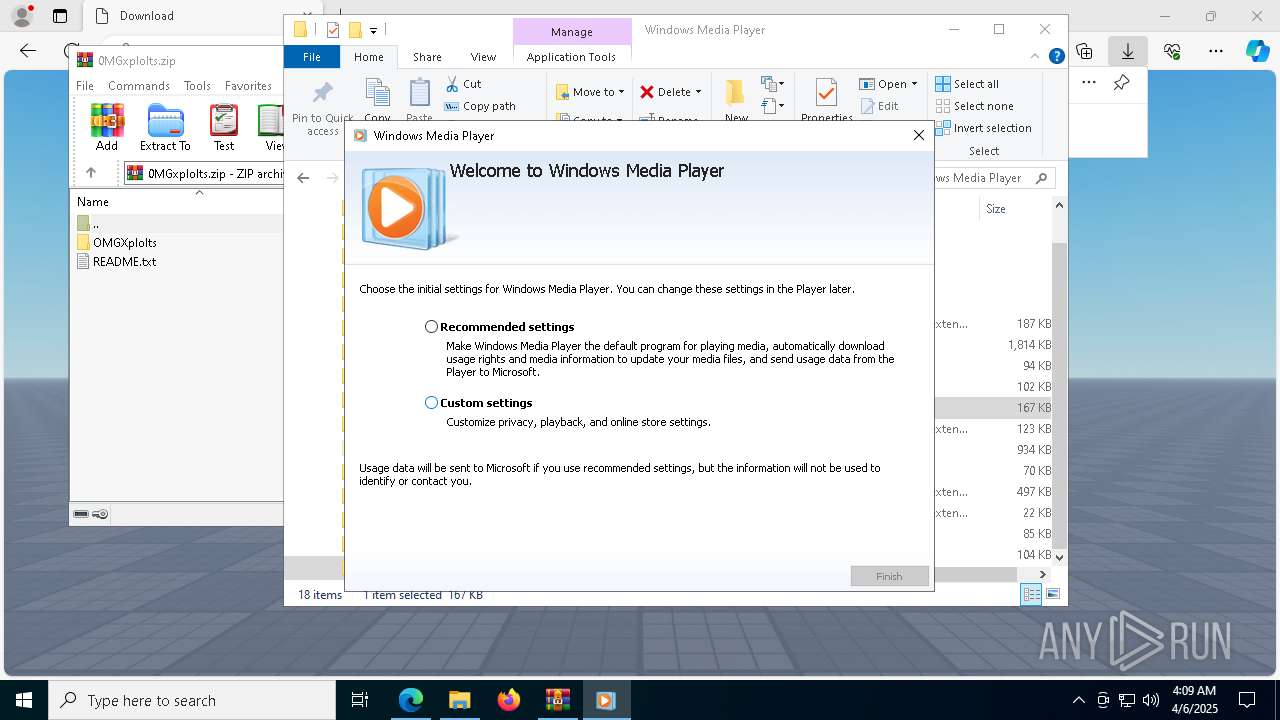Click the Cut scissors icon
Image resolution: width=1280 pixels, height=720 pixels.
pos(452,84)
